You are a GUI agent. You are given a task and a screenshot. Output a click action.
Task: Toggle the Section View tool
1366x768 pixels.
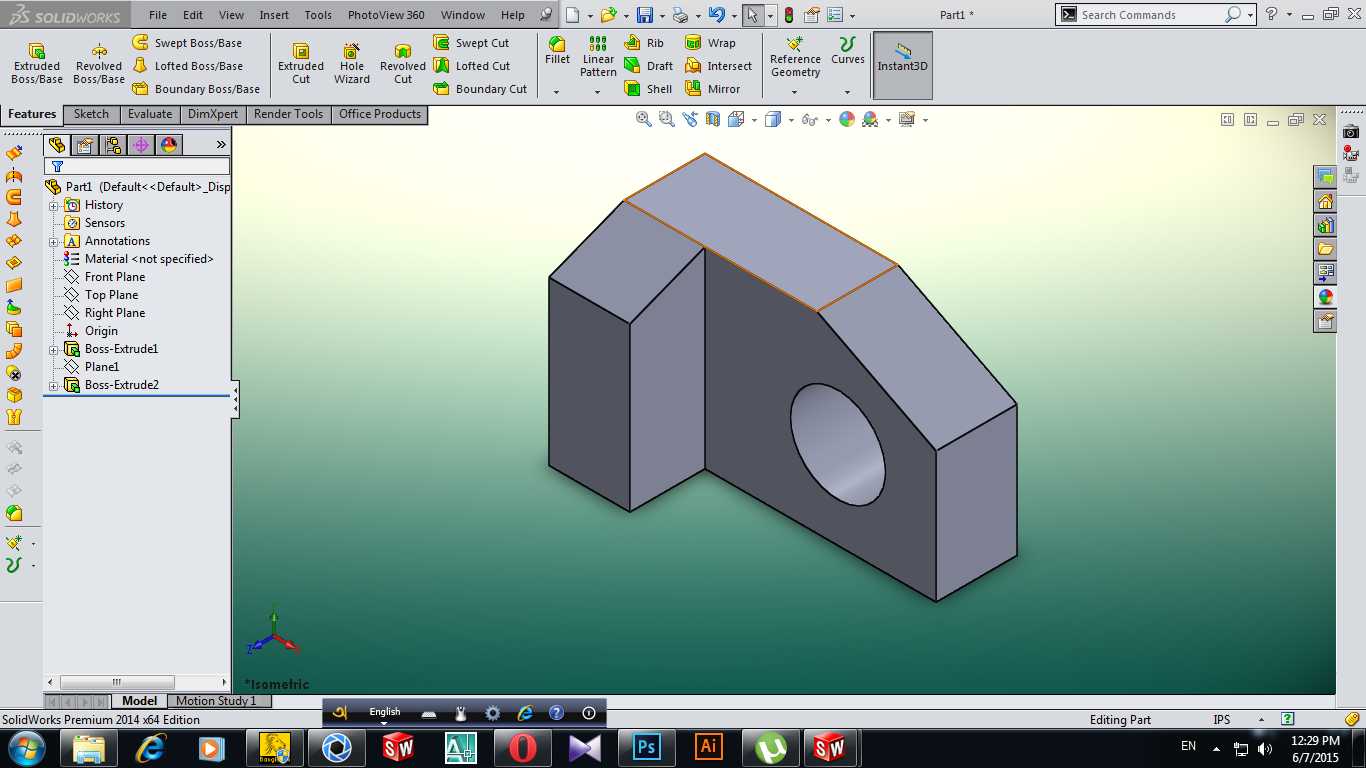(x=713, y=119)
